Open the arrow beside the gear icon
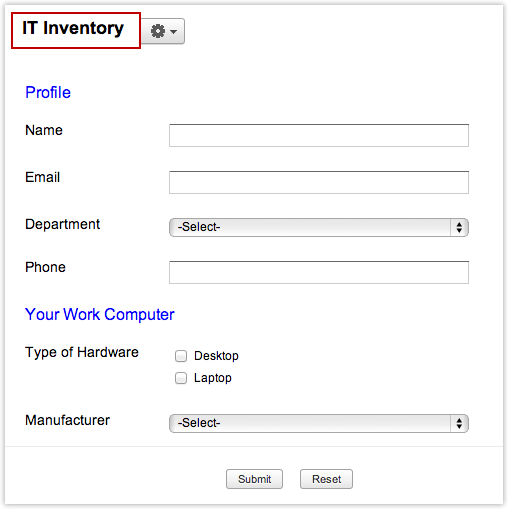The height and width of the screenshot is (509, 508). 173,32
